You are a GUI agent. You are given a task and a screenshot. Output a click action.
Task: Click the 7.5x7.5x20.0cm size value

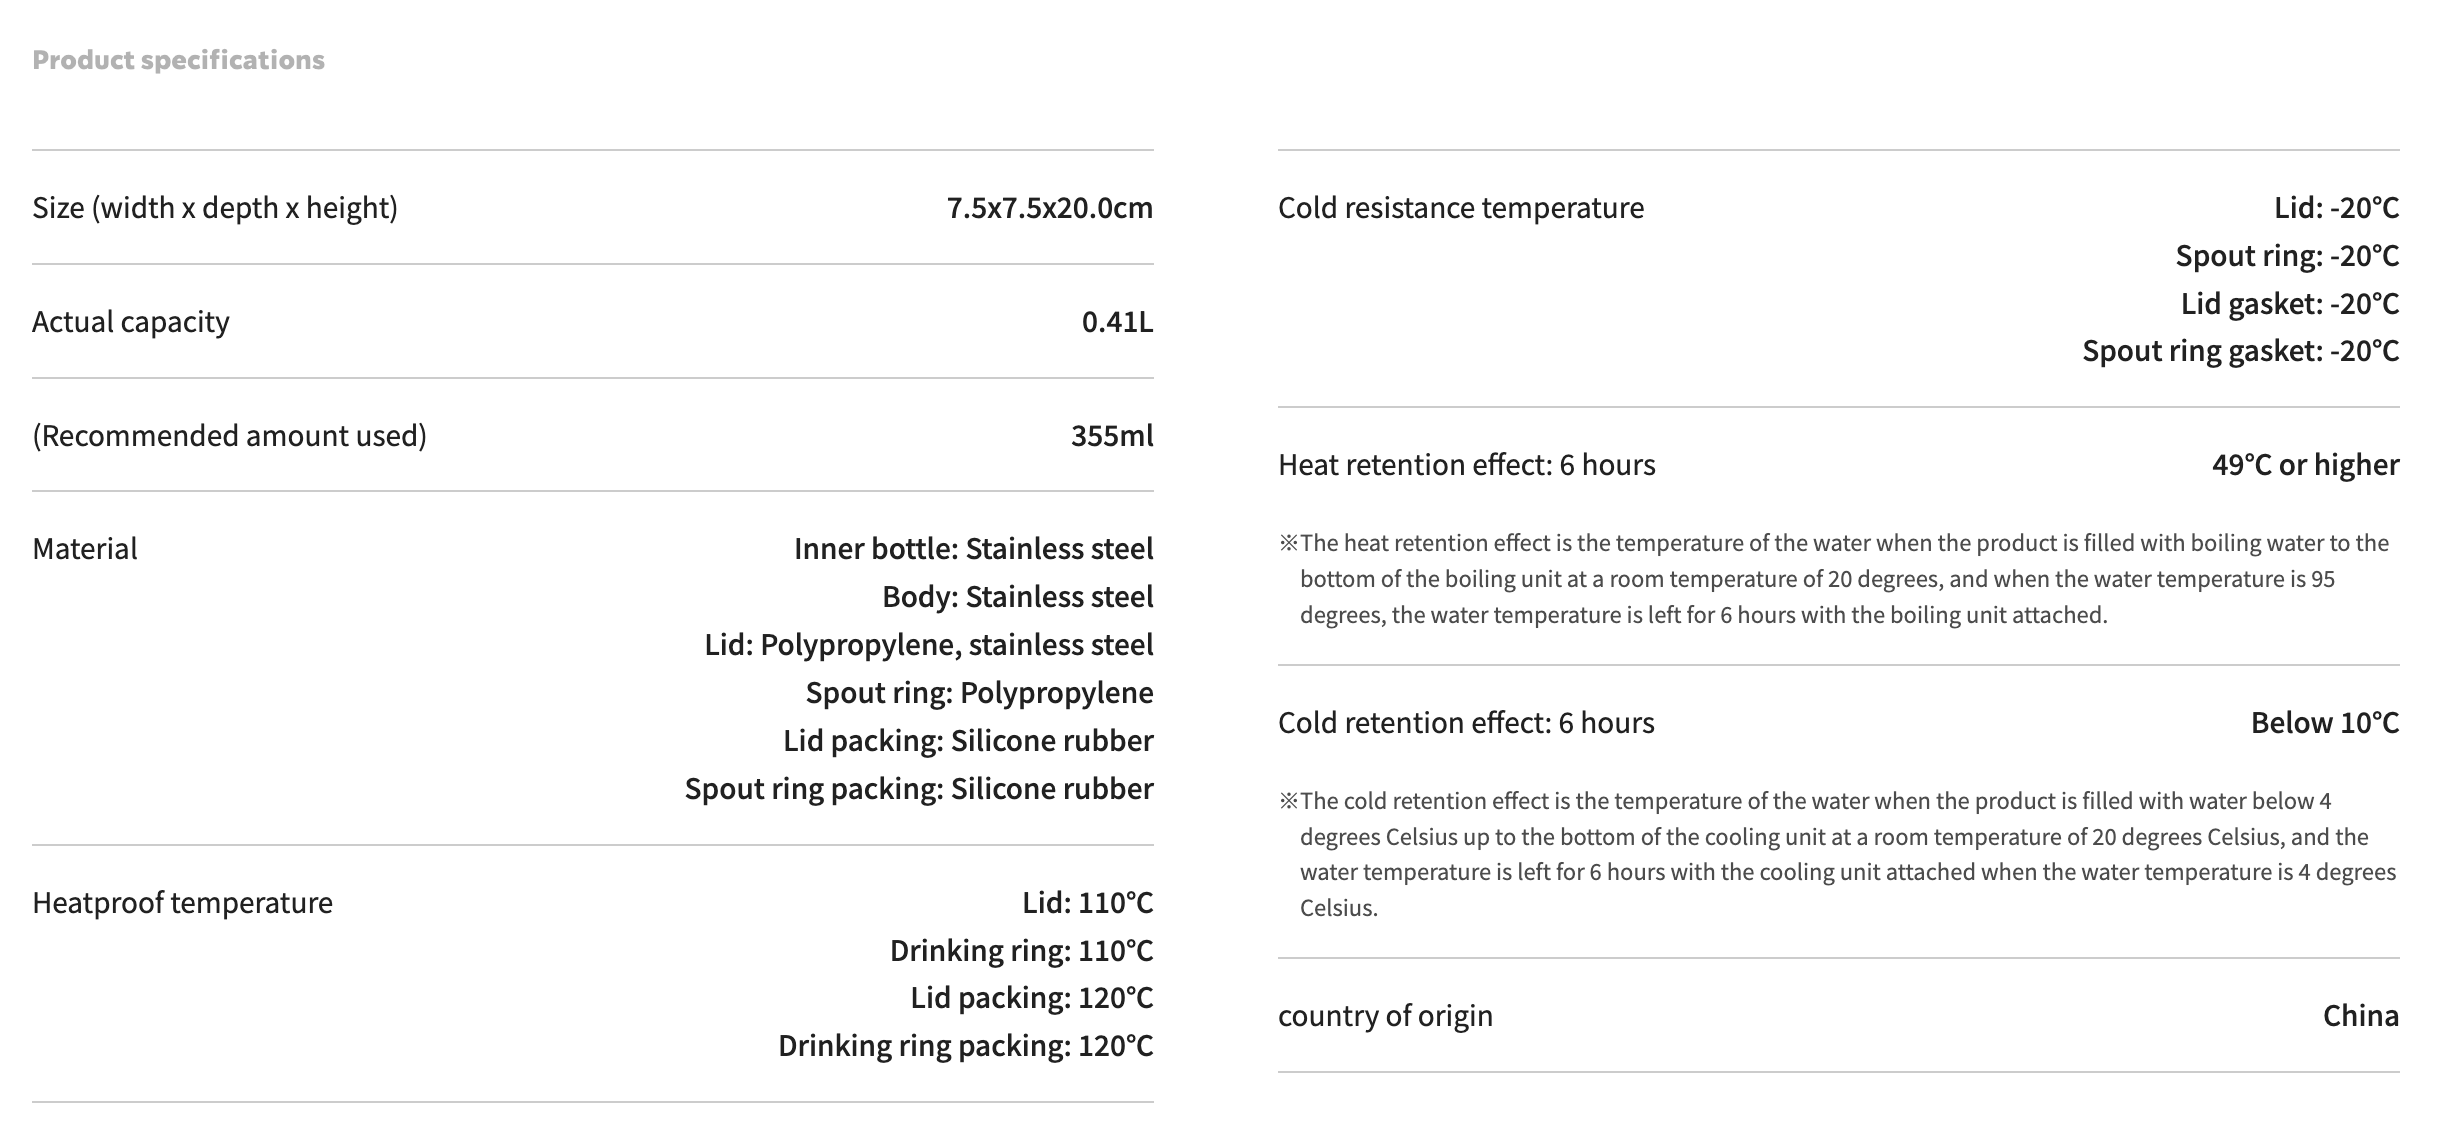1050,208
